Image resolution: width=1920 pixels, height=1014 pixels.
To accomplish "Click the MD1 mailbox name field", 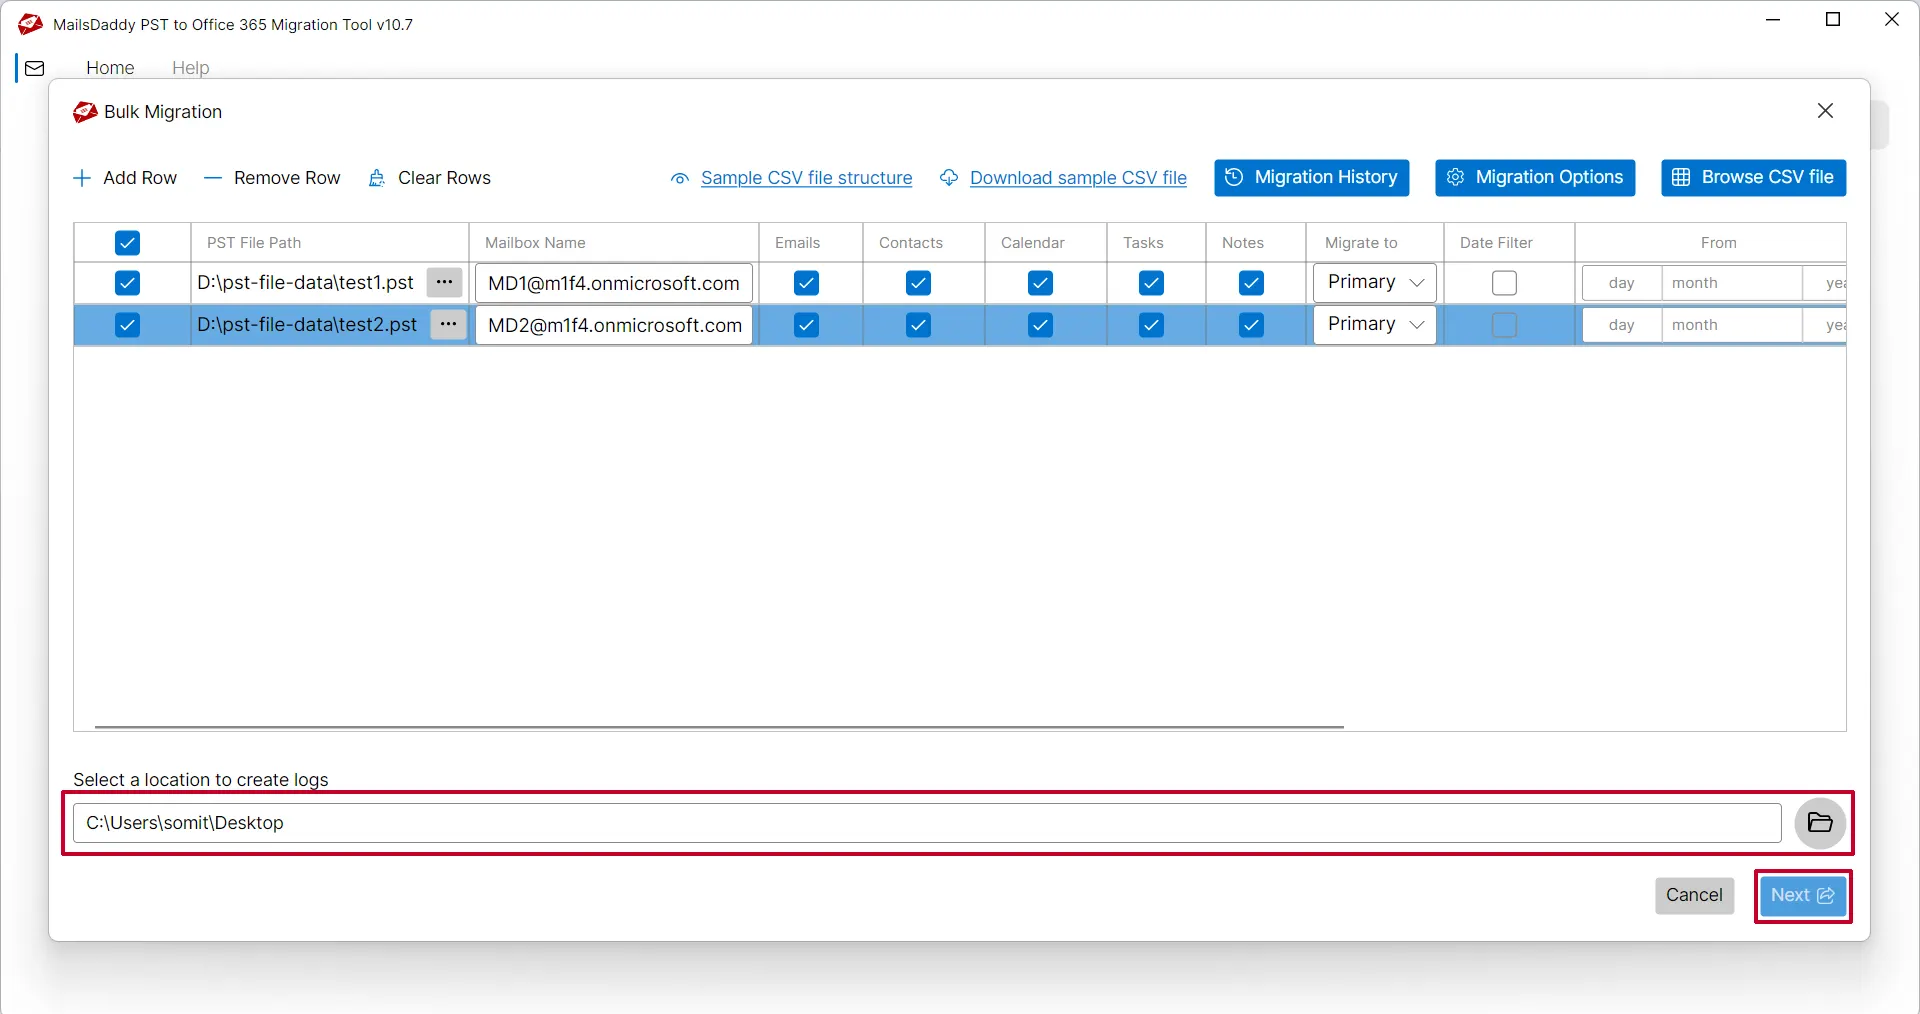I will pos(613,283).
